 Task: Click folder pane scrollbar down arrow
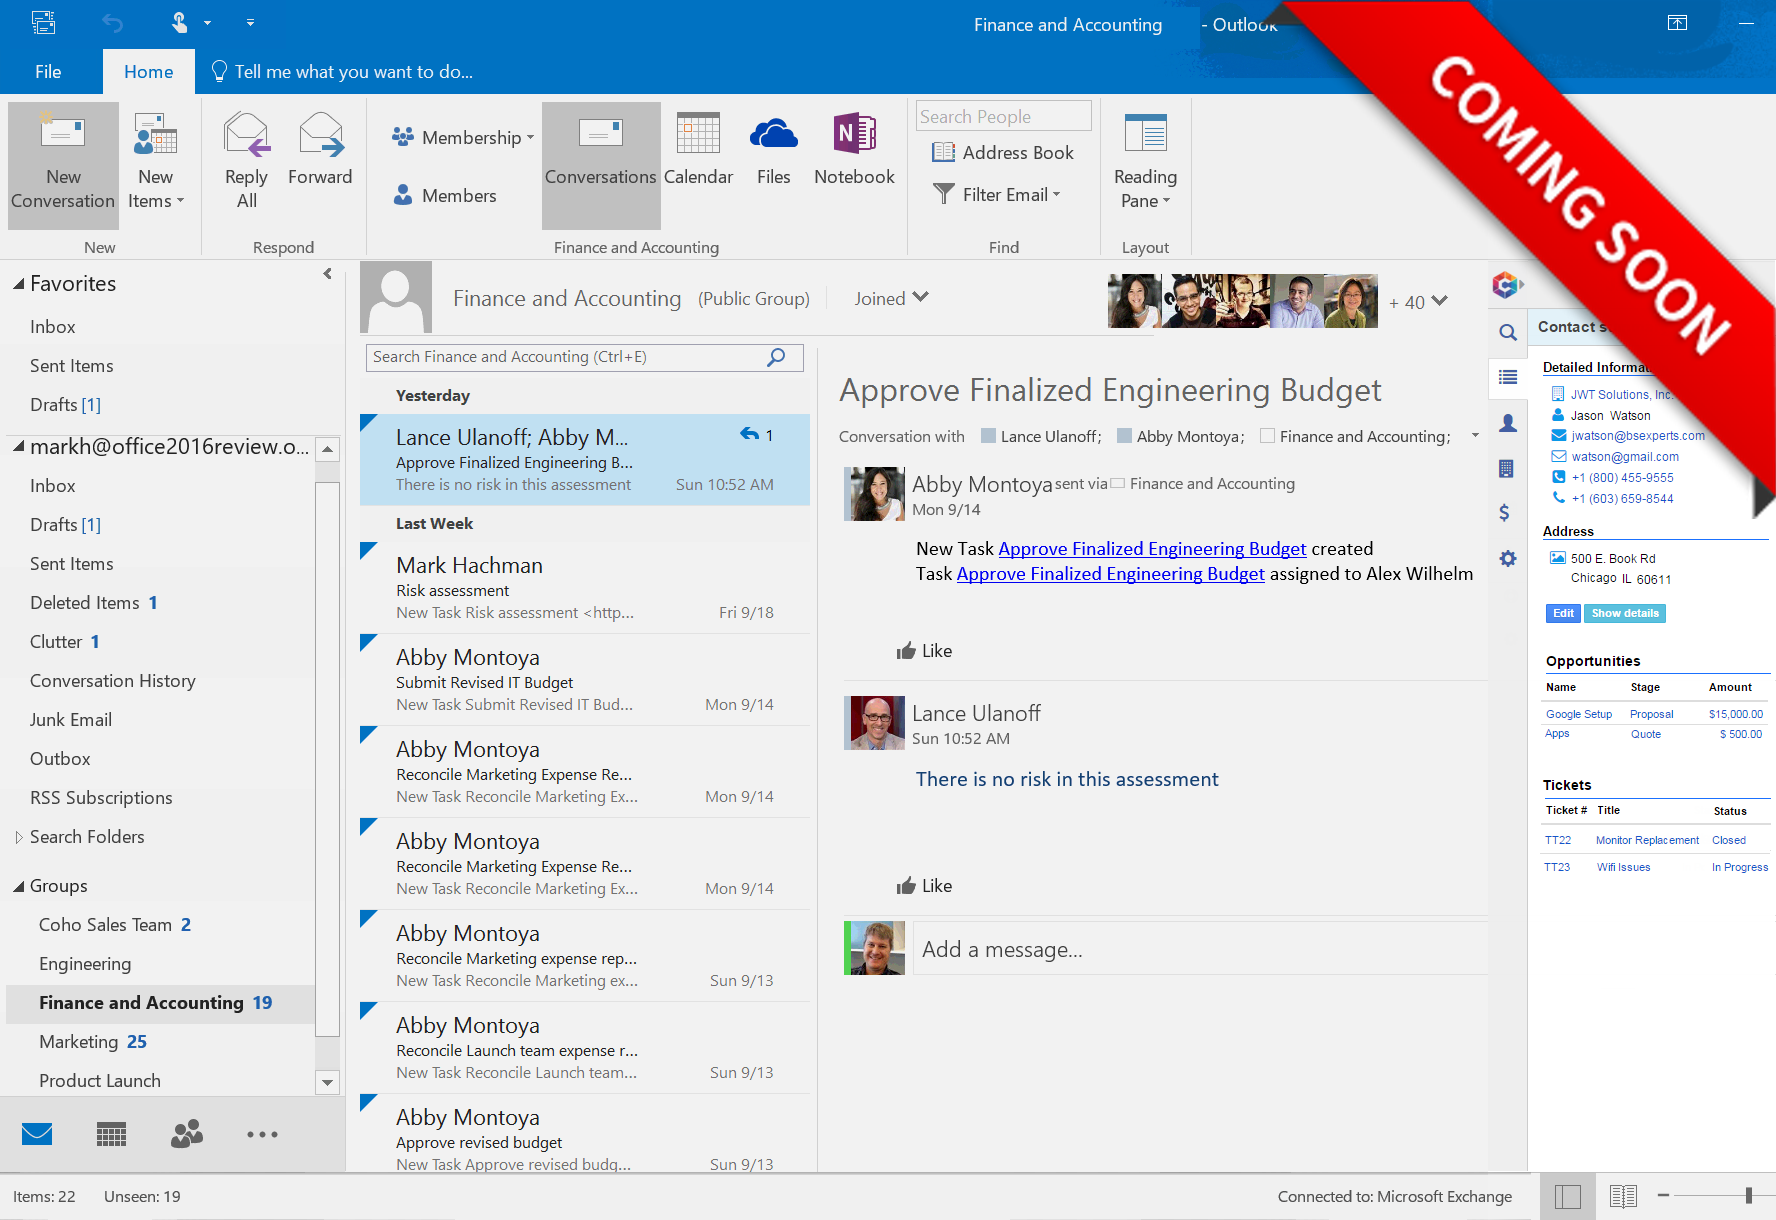coord(327,1082)
